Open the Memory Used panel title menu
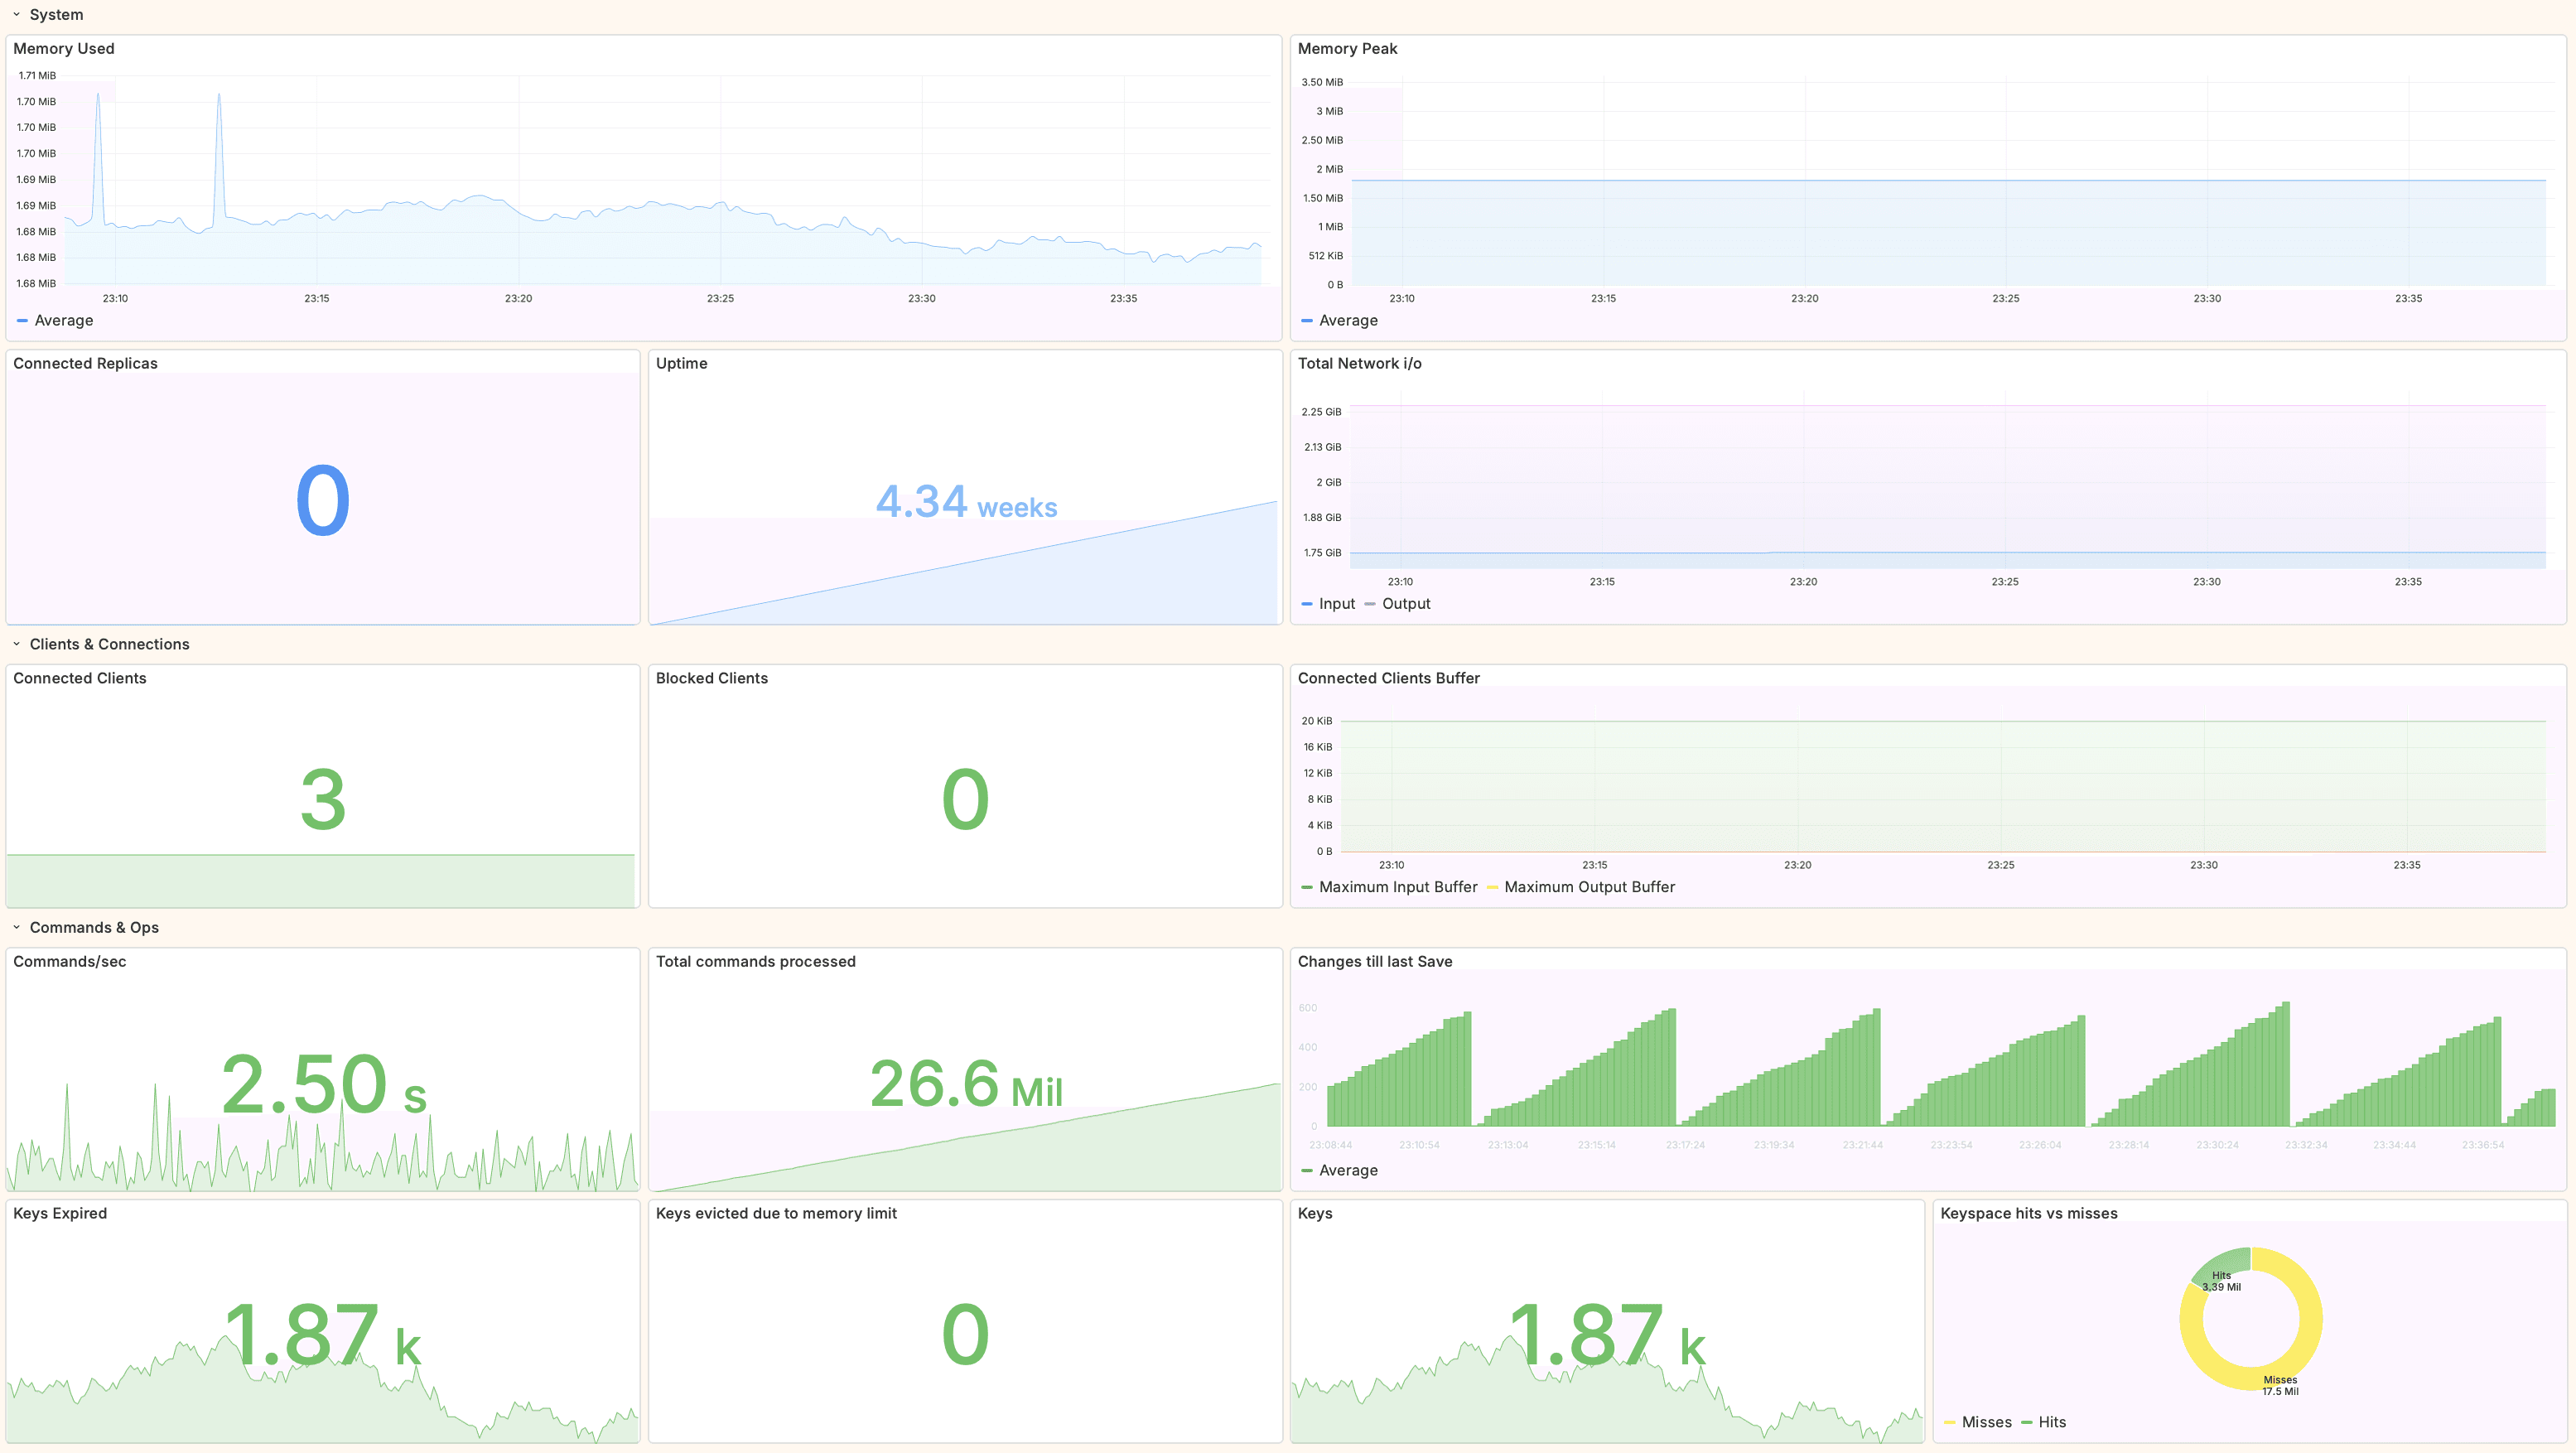Screen dimensions: 2576x1453 [x=64, y=48]
